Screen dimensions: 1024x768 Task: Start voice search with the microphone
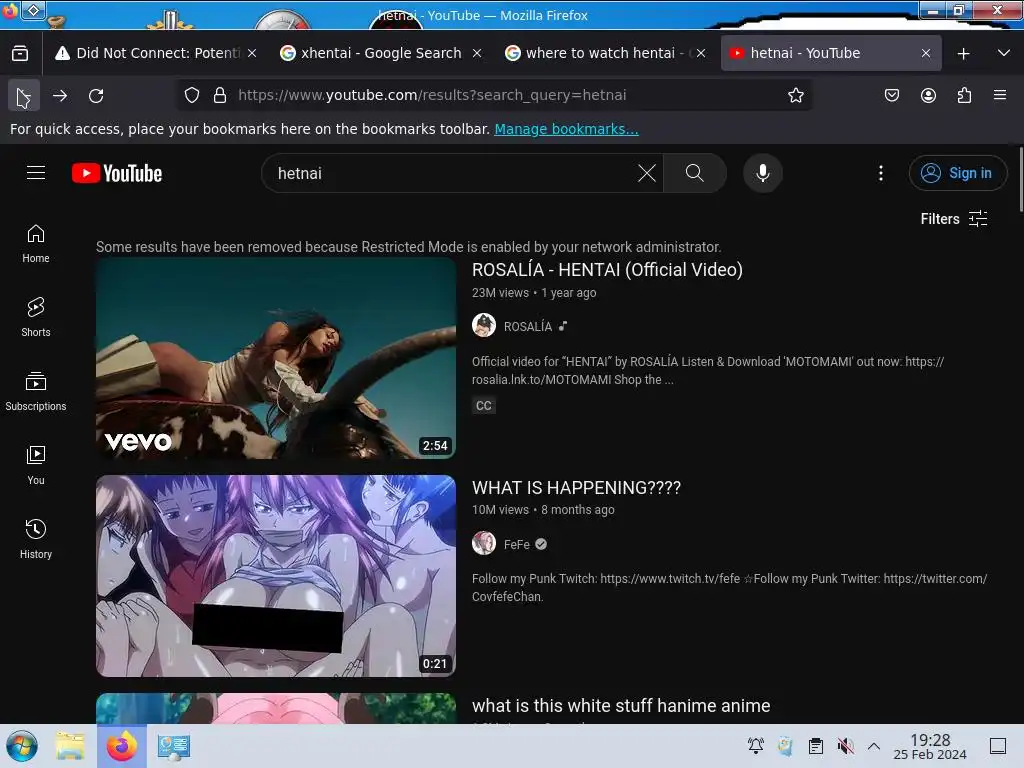(x=762, y=173)
